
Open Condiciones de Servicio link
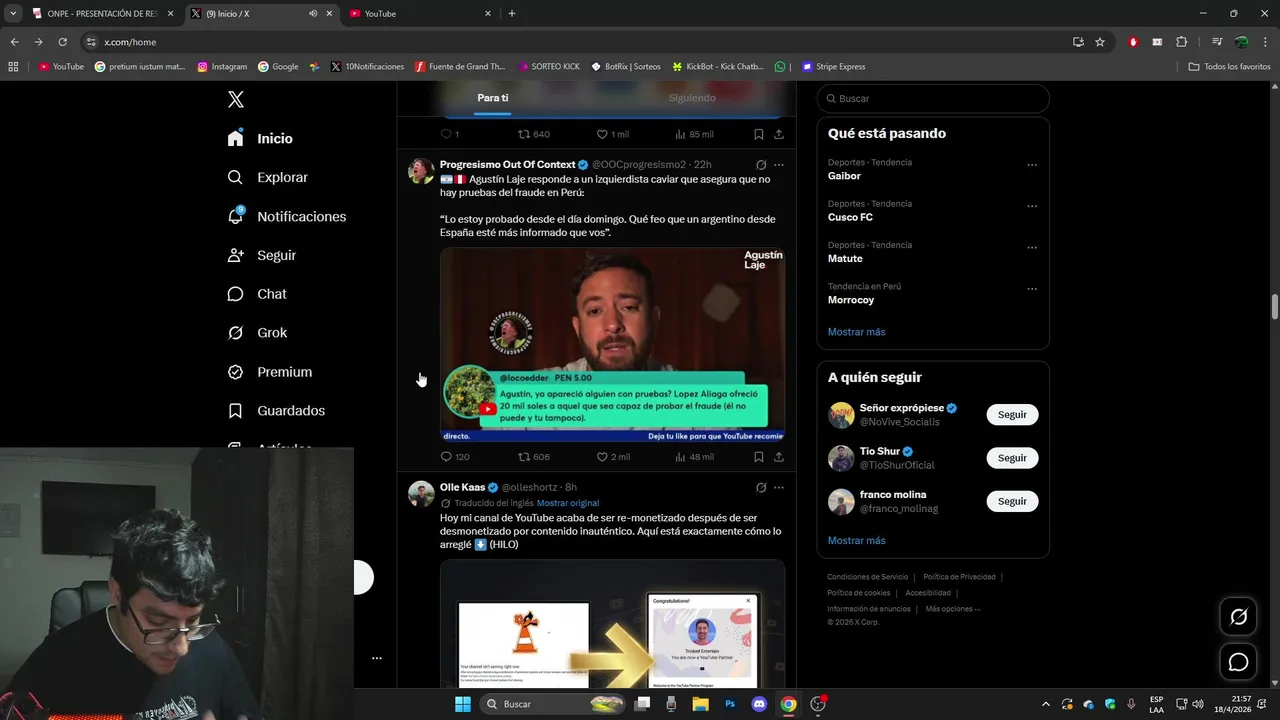[x=867, y=577]
